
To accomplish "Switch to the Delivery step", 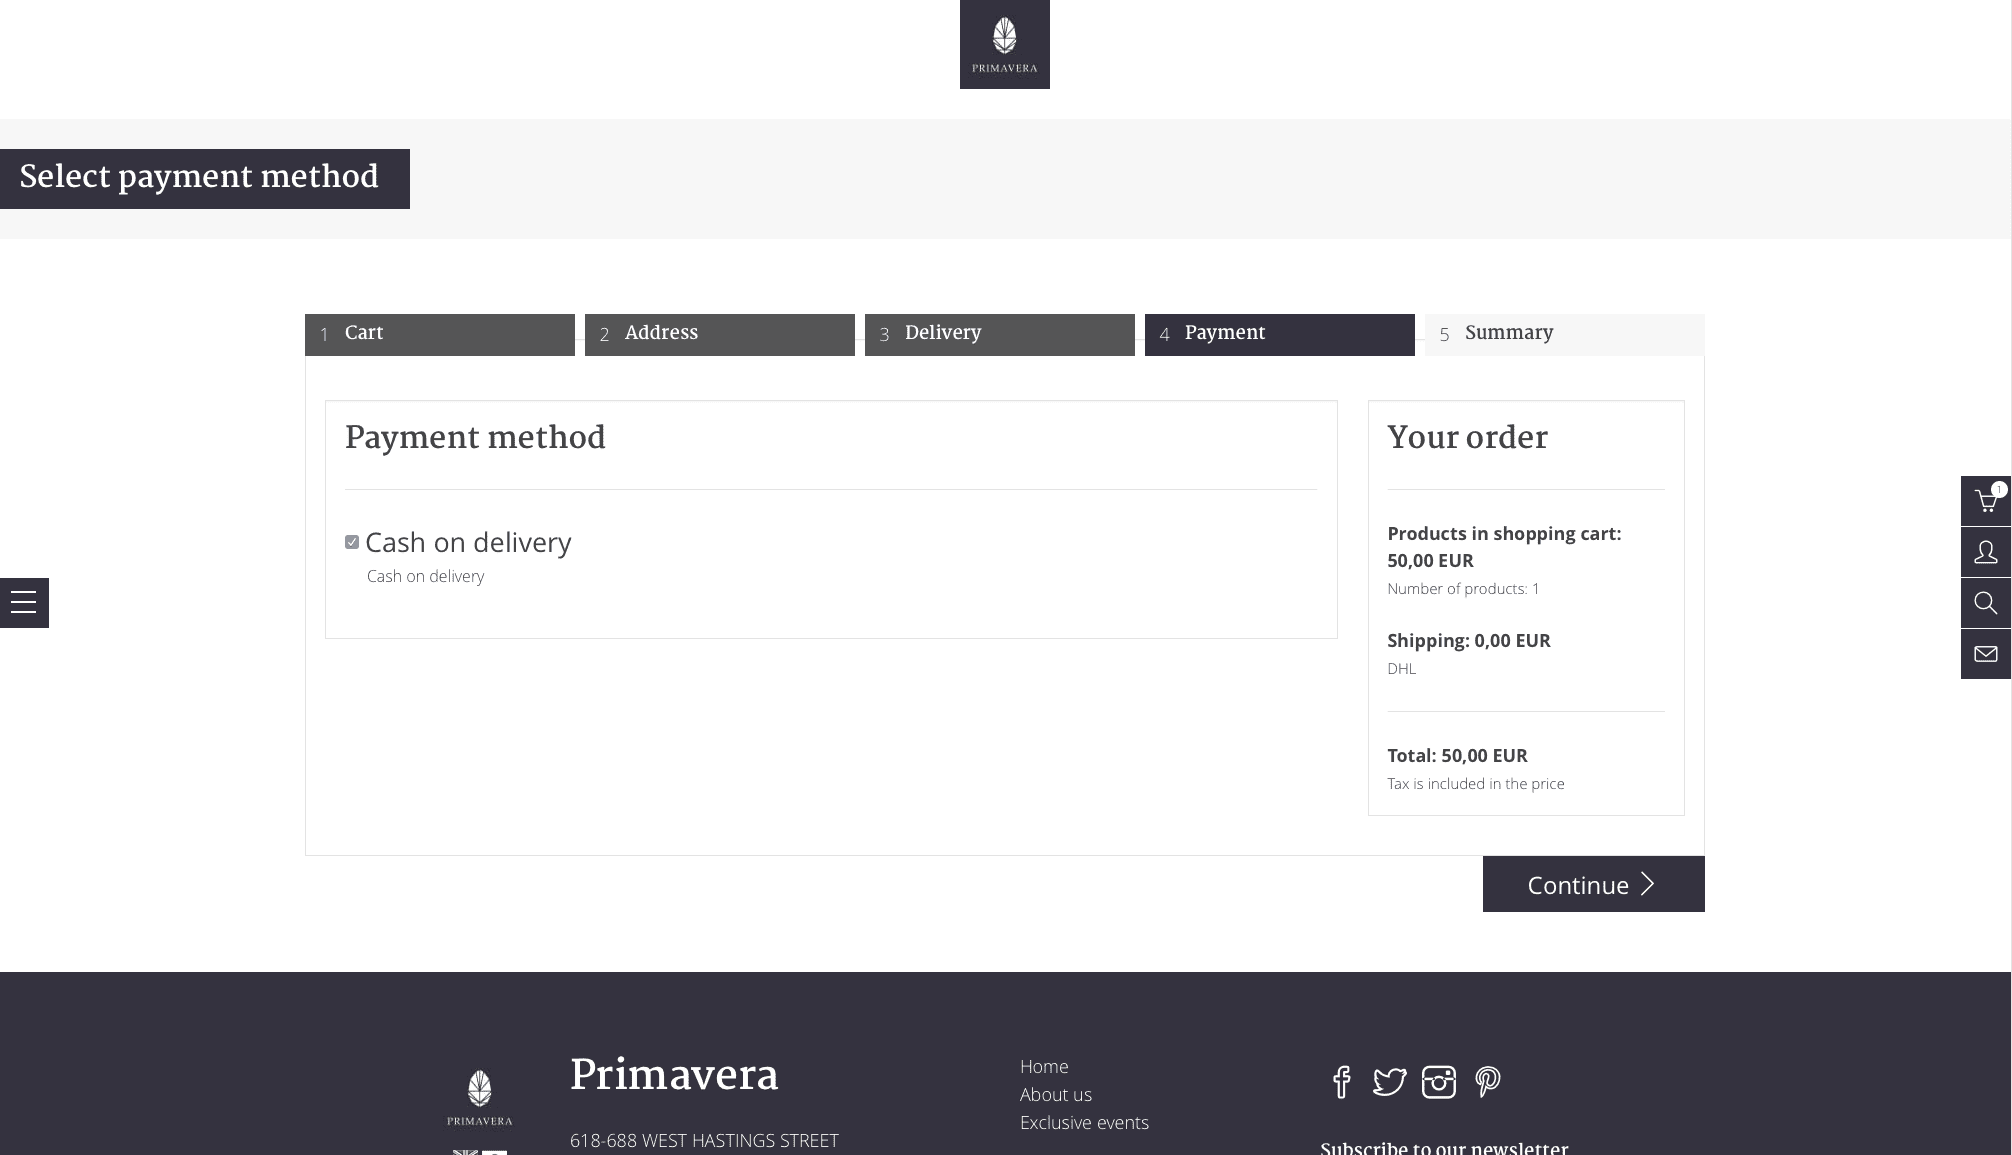I will coord(1000,334).
